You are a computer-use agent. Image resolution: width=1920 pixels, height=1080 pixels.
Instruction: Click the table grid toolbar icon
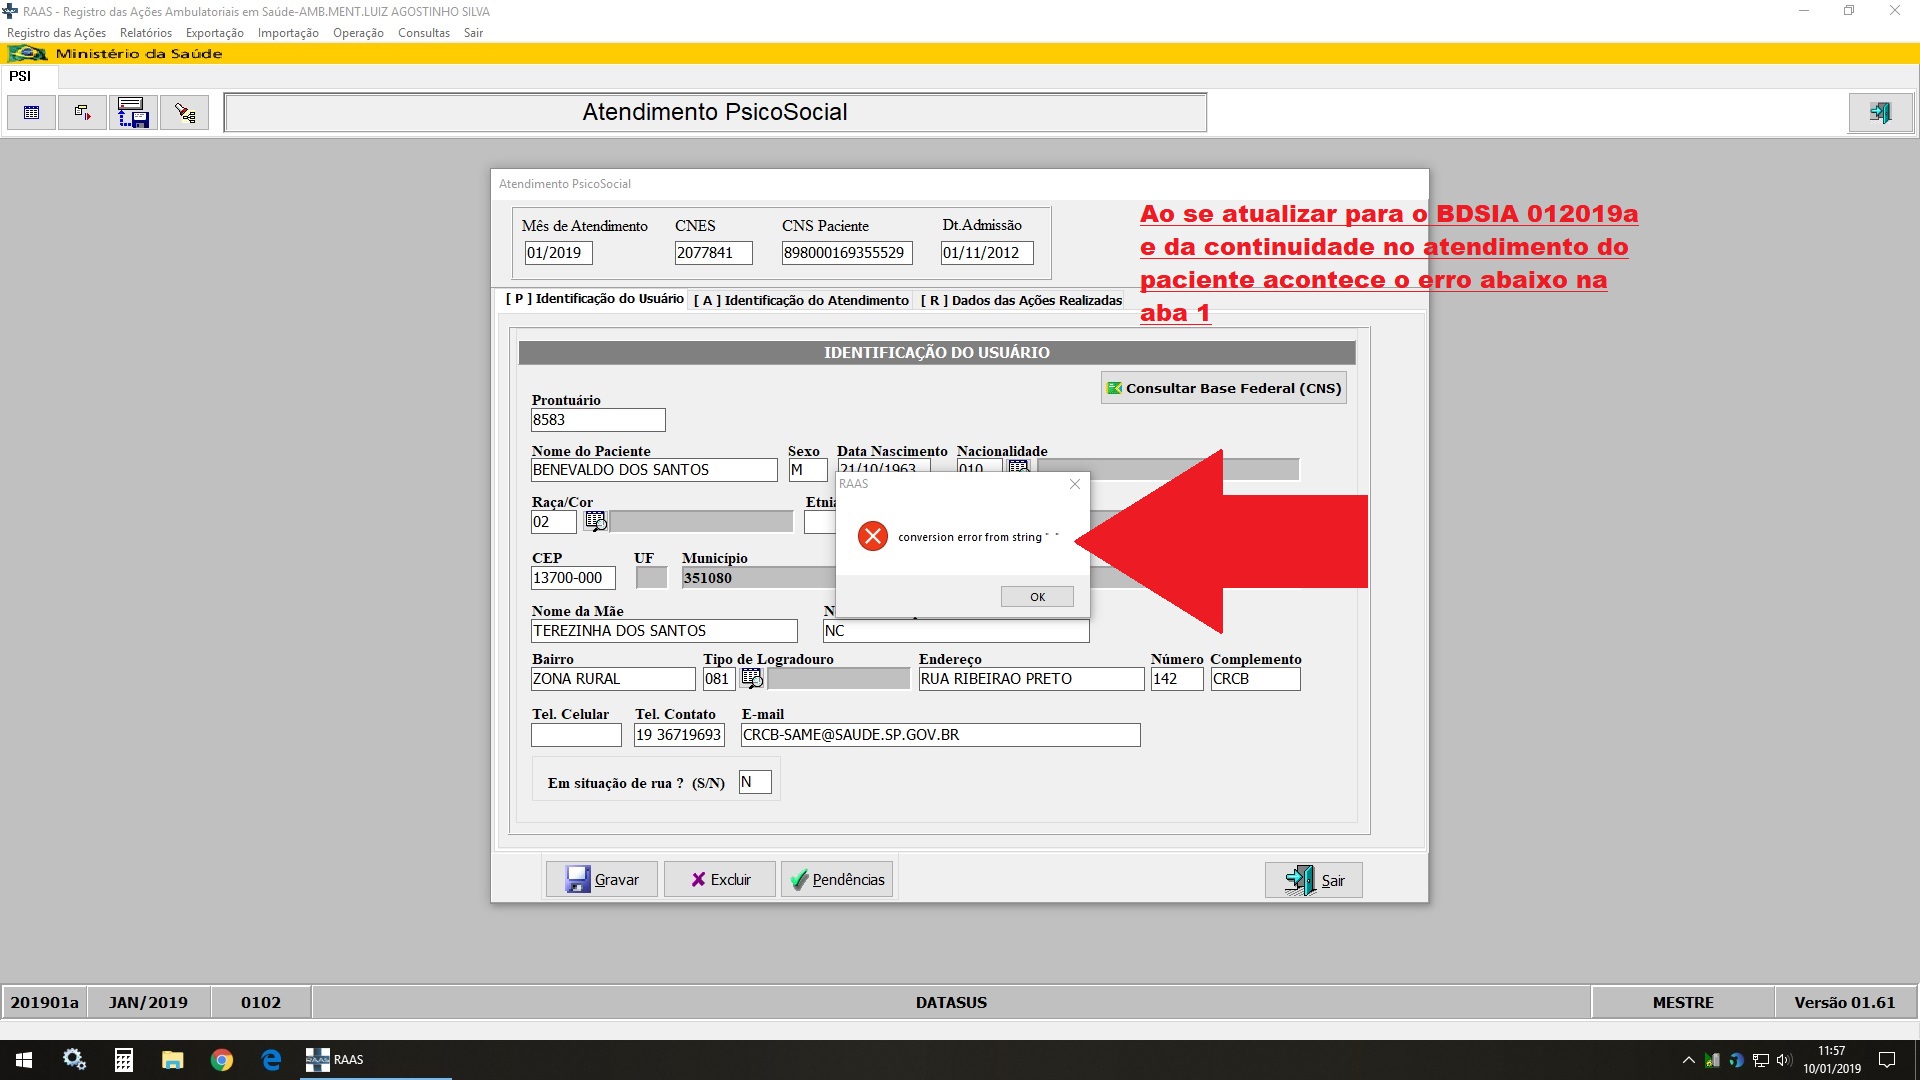[x=31, y=113]
